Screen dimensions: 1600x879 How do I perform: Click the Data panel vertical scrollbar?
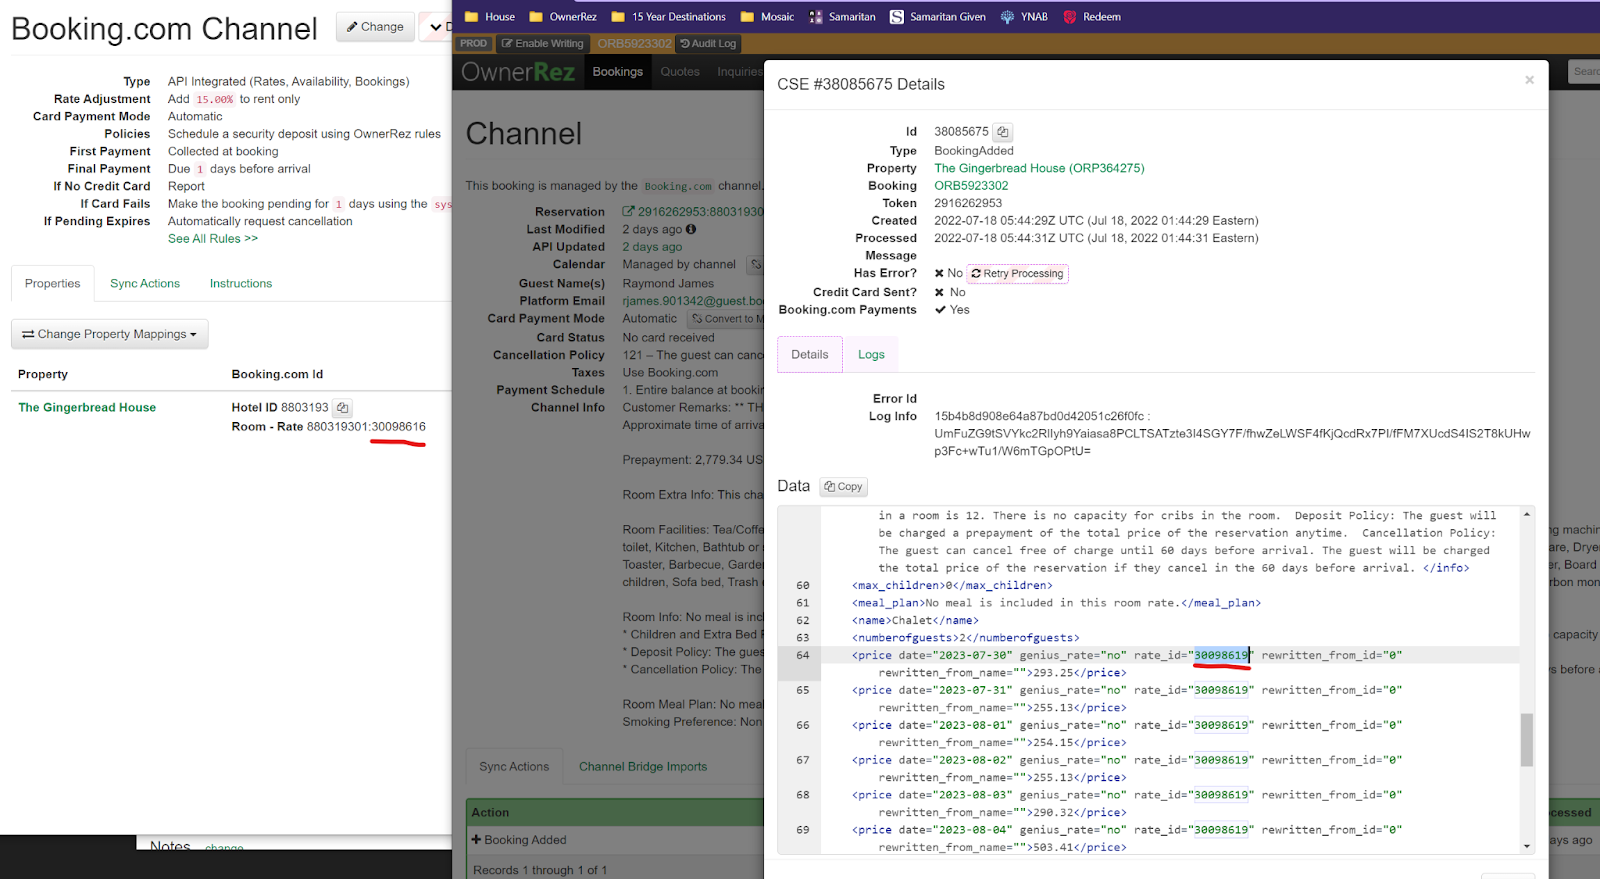[1526, 740]
